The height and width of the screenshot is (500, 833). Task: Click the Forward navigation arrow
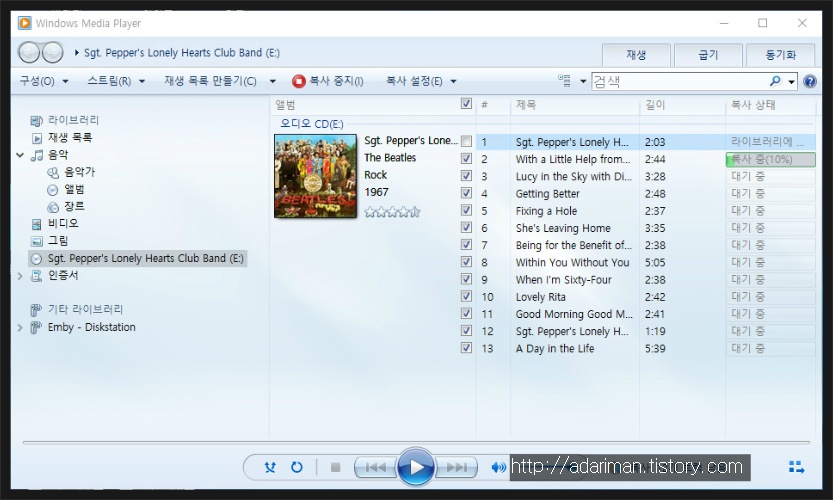click(x=52, y=53)
